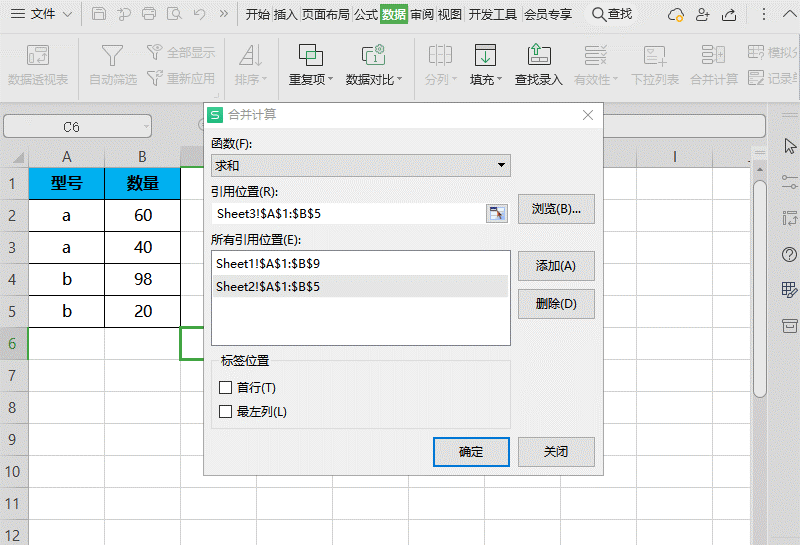Open the more options vertical dots

pos(763,14)
